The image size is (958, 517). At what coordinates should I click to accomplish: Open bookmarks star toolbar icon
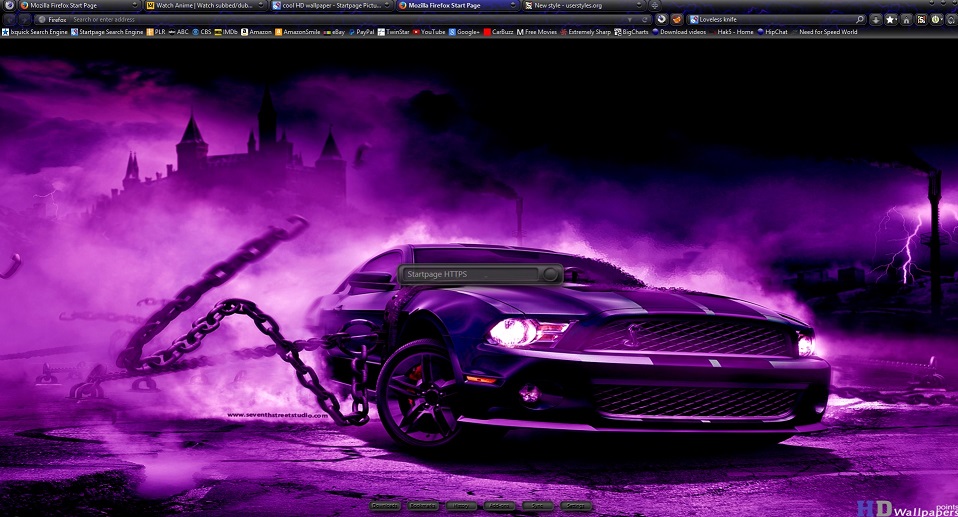pyautogui.click(x=891, y=20)
